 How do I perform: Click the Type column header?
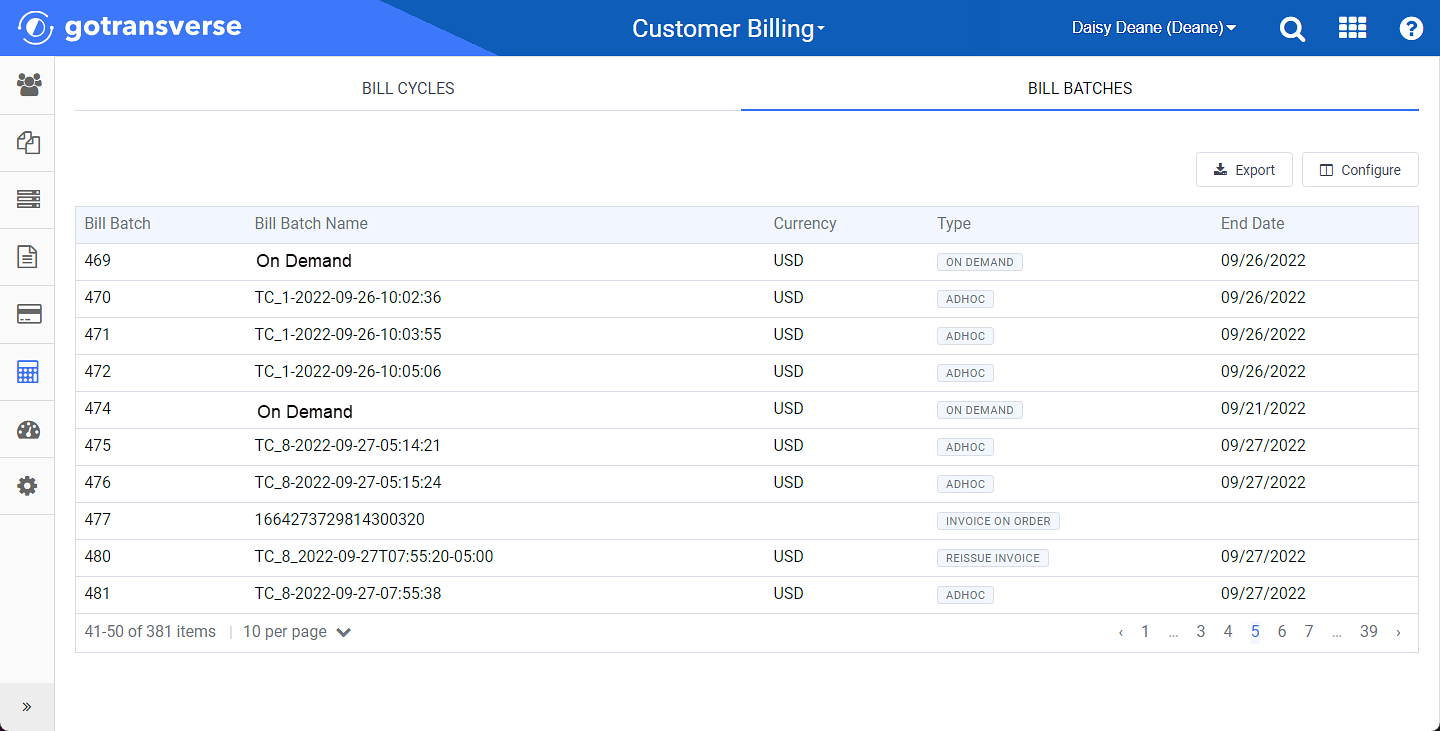(954, 224)
